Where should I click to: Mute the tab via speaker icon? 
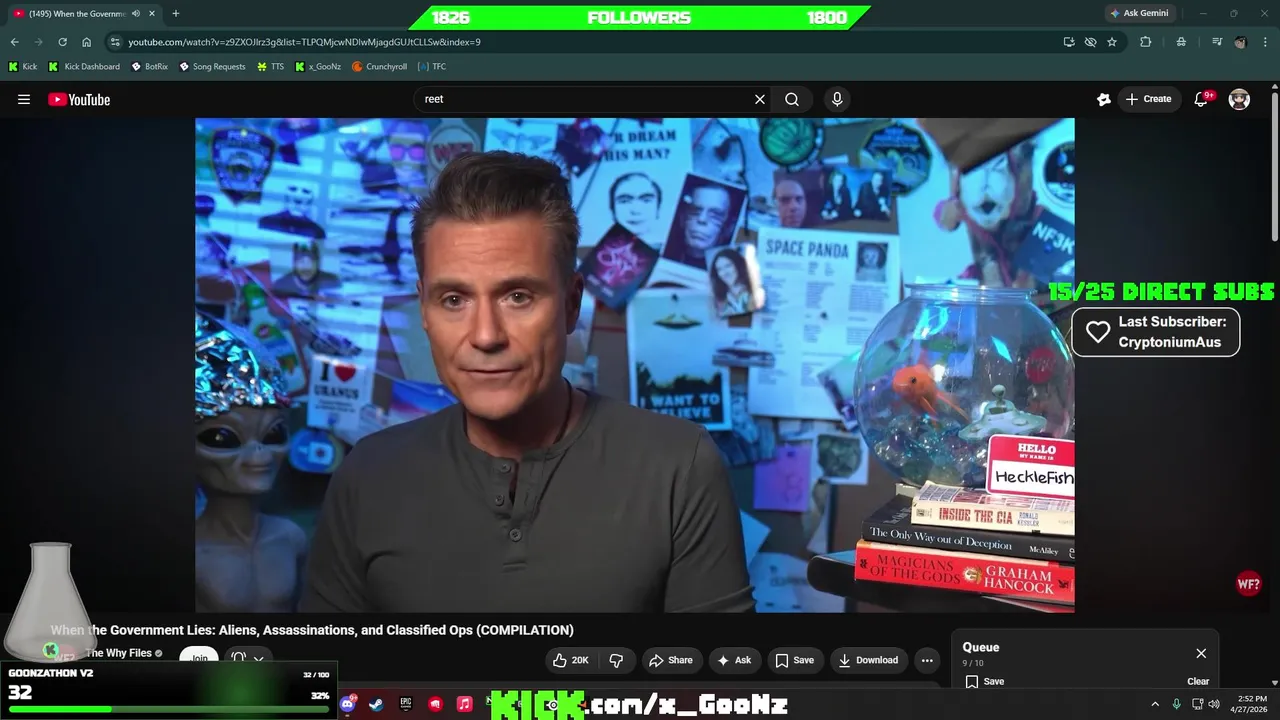136,13
